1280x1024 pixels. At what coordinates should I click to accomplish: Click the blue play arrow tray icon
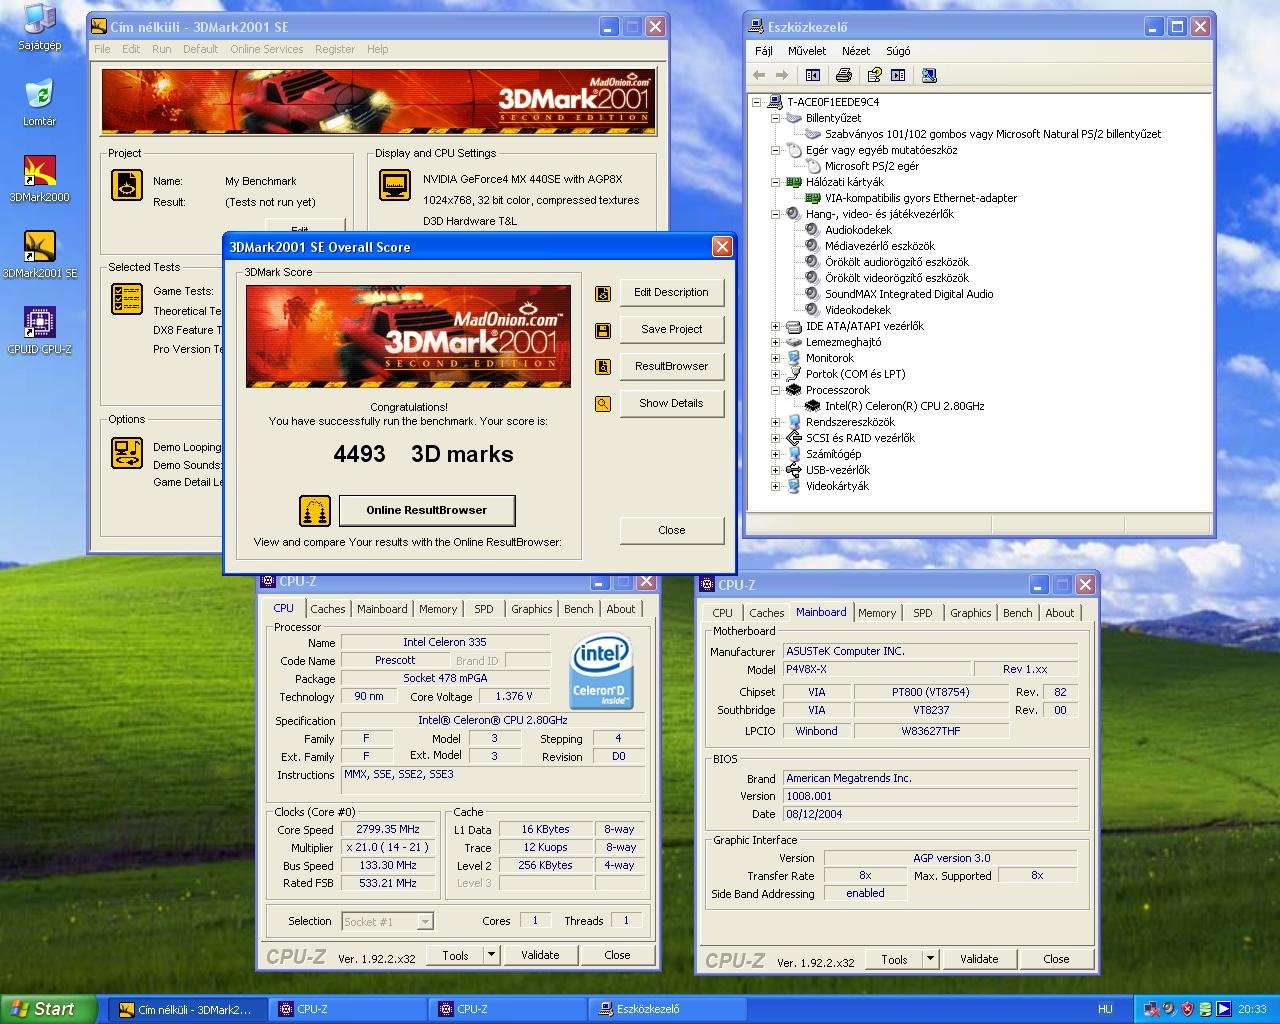pyautogui.click(x=1223, y=1009)
